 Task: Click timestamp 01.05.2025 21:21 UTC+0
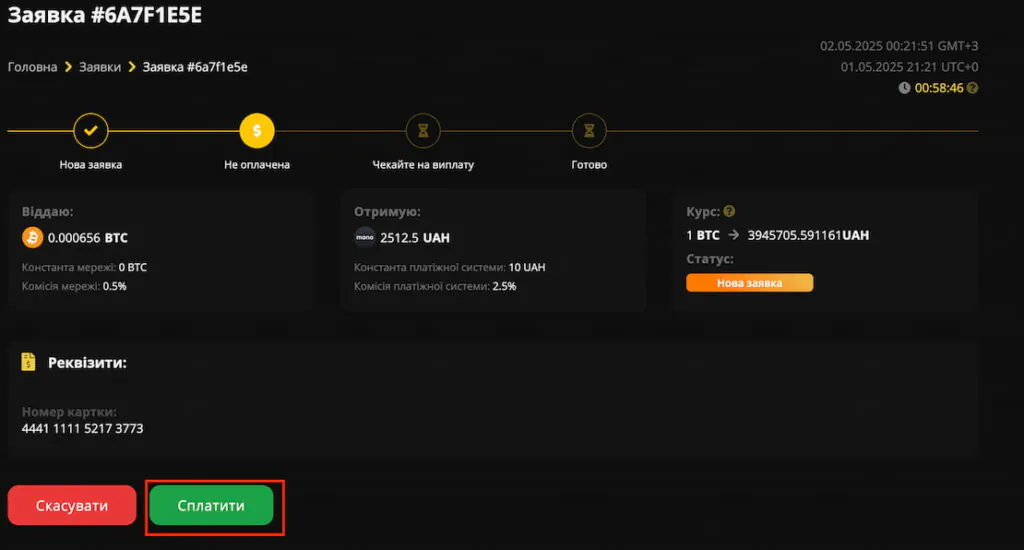[x=910, y=67]
